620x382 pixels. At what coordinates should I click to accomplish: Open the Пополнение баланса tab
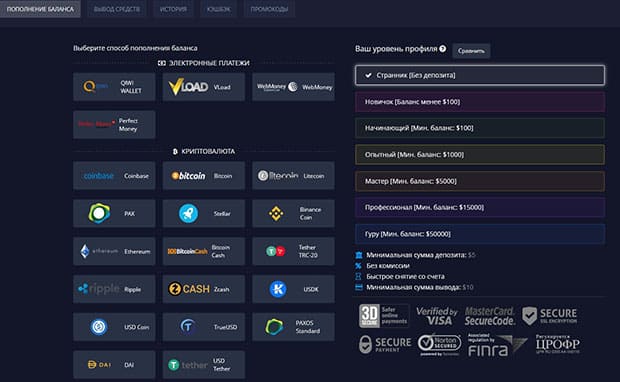click(x=40, y=9)
